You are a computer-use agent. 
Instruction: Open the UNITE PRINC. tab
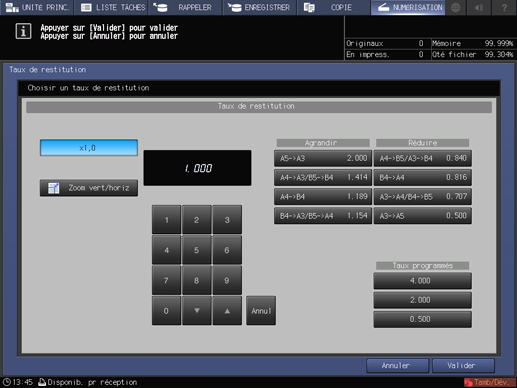(37, 7)
